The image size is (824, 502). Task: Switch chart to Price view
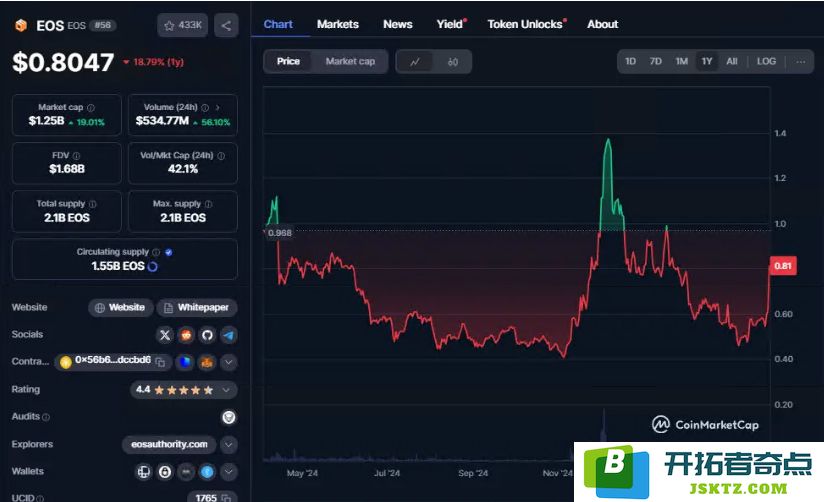coord(288,62)
